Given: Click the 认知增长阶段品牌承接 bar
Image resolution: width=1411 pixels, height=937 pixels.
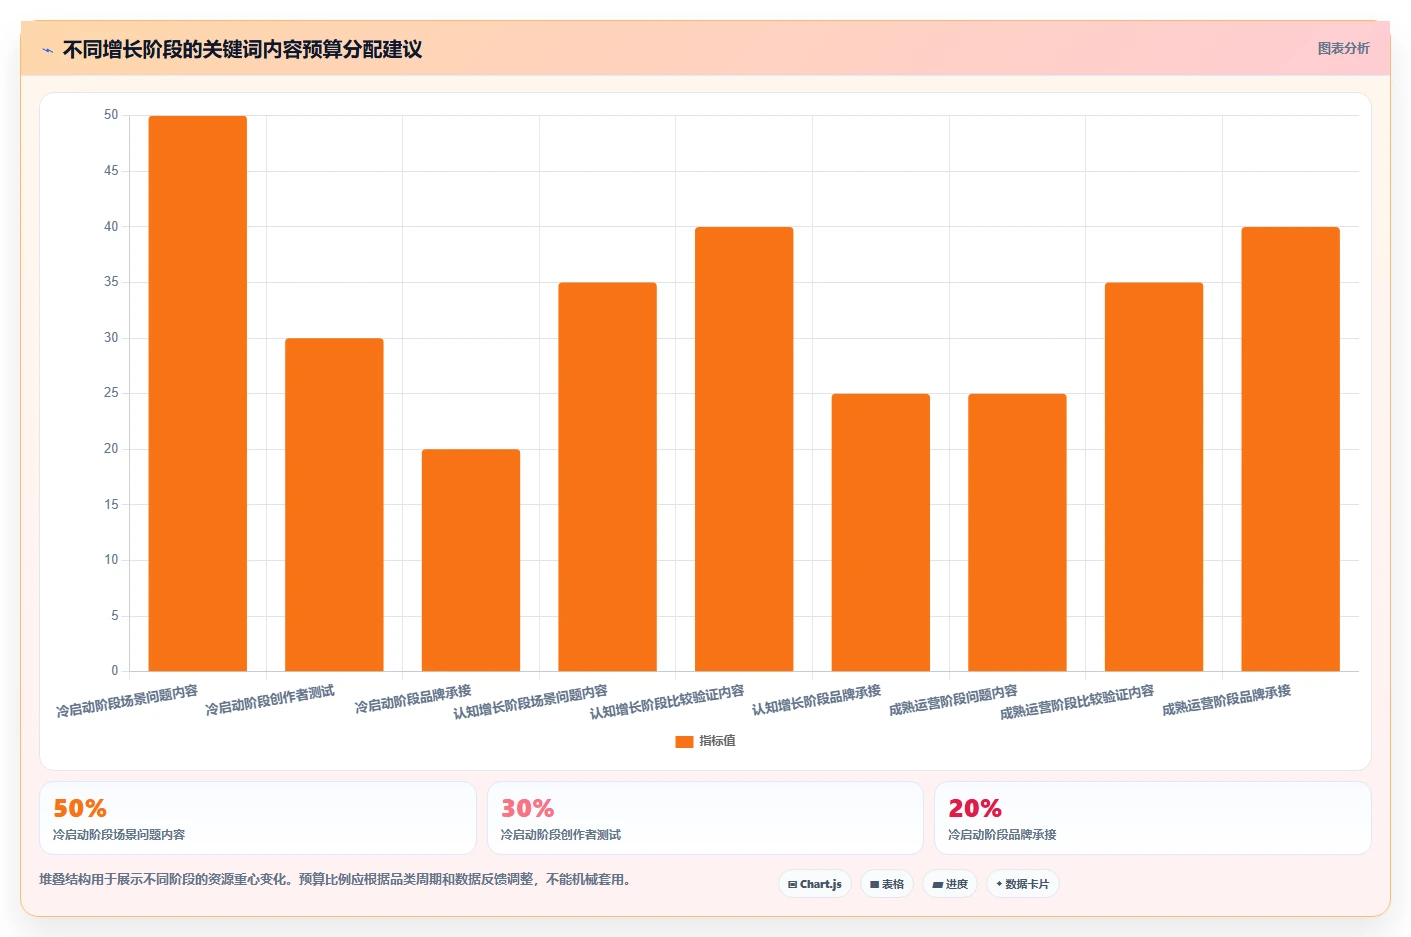Looking at the screenshot, I should [x=881, y=532].
